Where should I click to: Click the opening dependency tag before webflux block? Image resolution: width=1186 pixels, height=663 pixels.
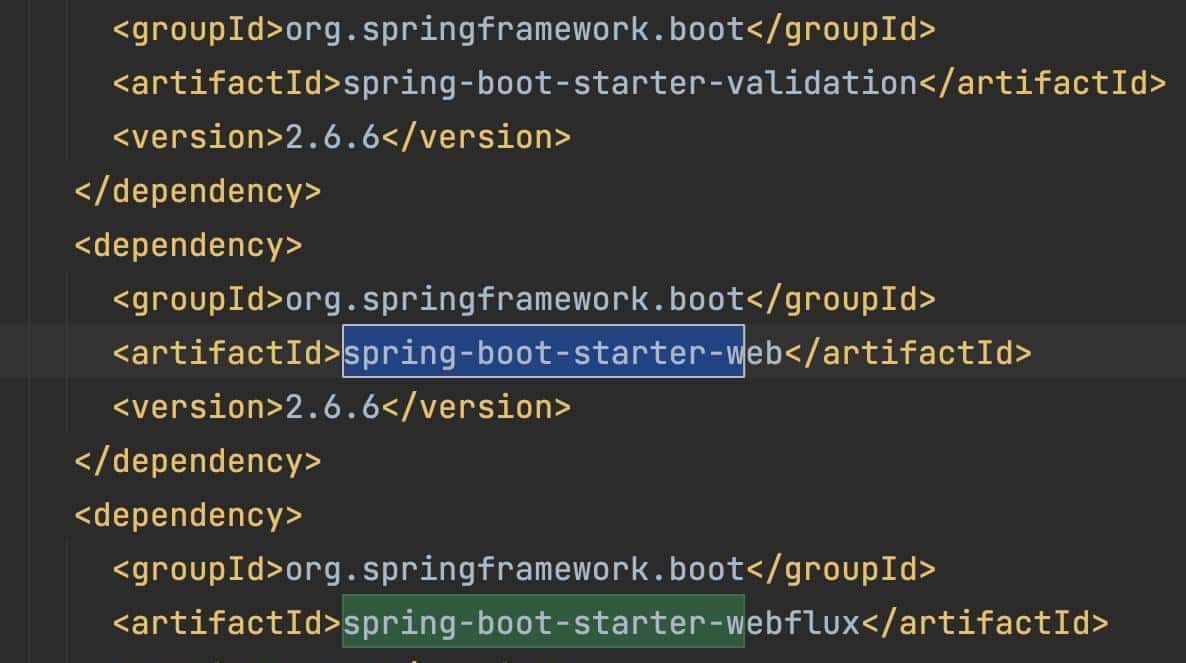point(188,515)
